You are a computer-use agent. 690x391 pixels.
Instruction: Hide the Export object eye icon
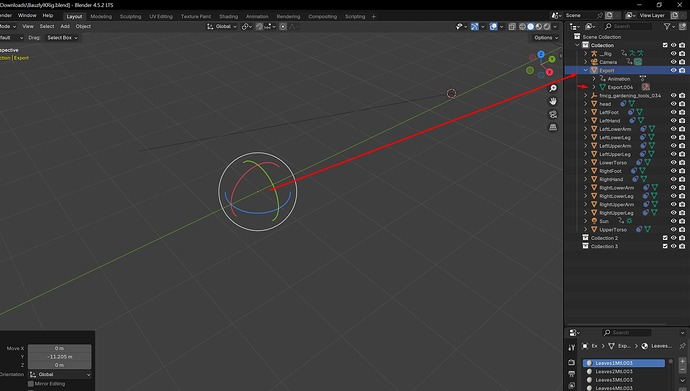coord(673,70)
